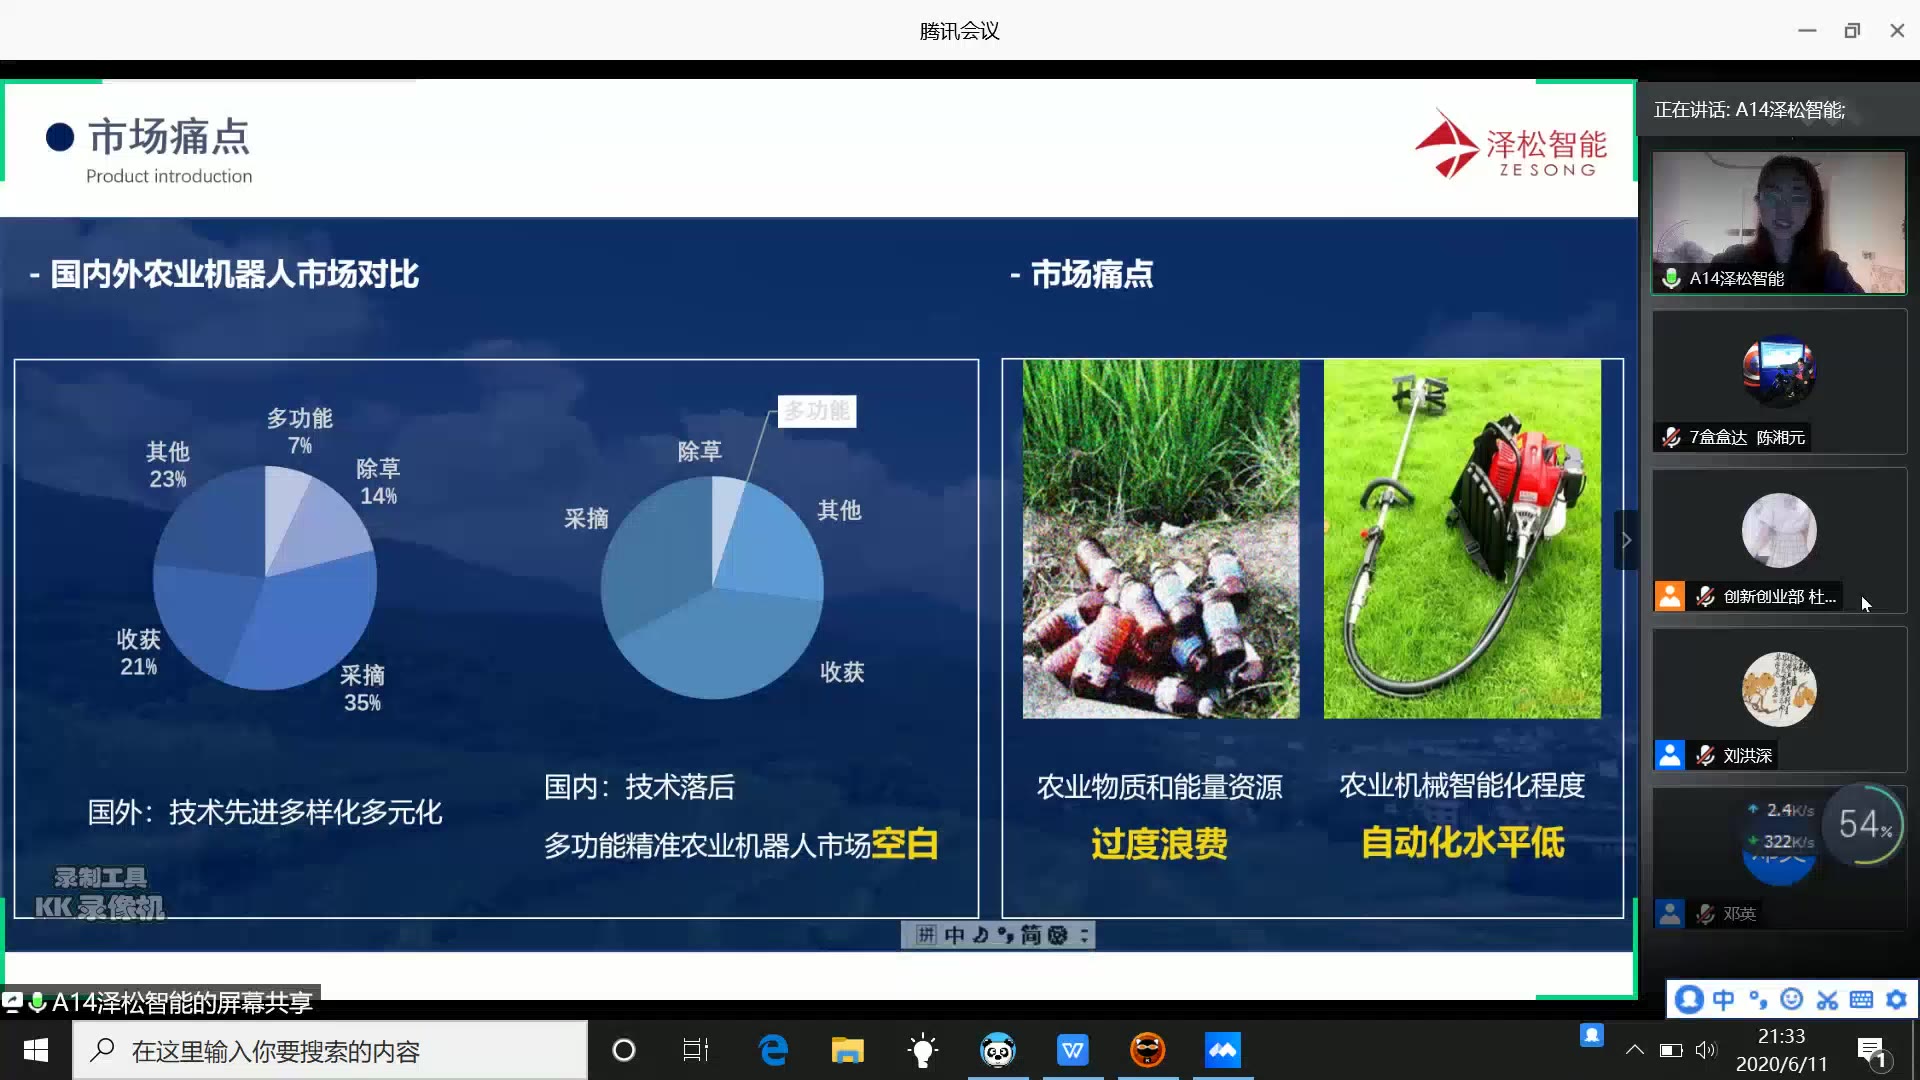
Task: Click orange host badge beside 创新创业部
Action: [1670, 596]
